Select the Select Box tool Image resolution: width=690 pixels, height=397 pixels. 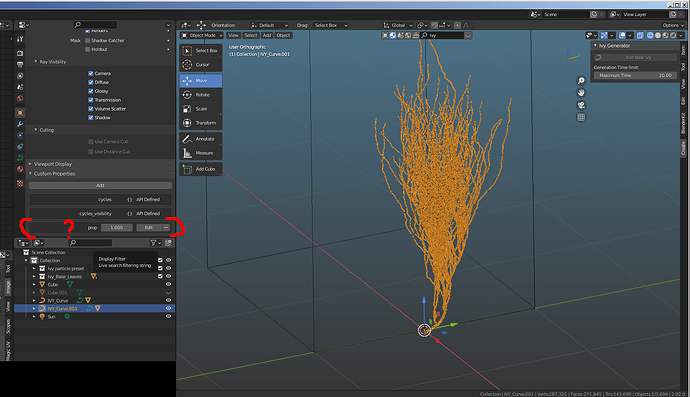click(x=201, y=51)
